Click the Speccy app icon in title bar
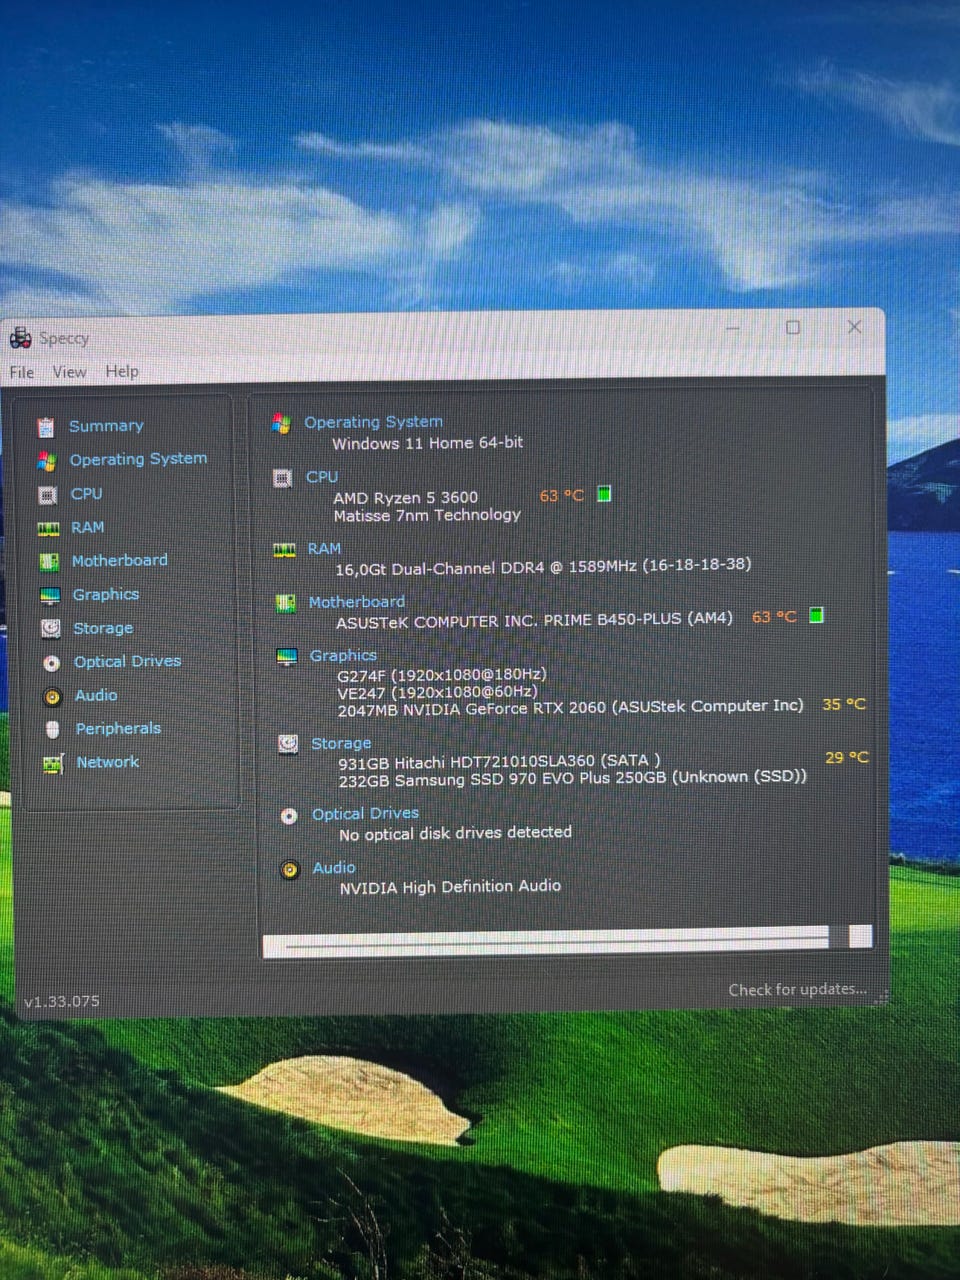Image resolution: width=960 pixels, height=1280 pixels. point(20,339)
